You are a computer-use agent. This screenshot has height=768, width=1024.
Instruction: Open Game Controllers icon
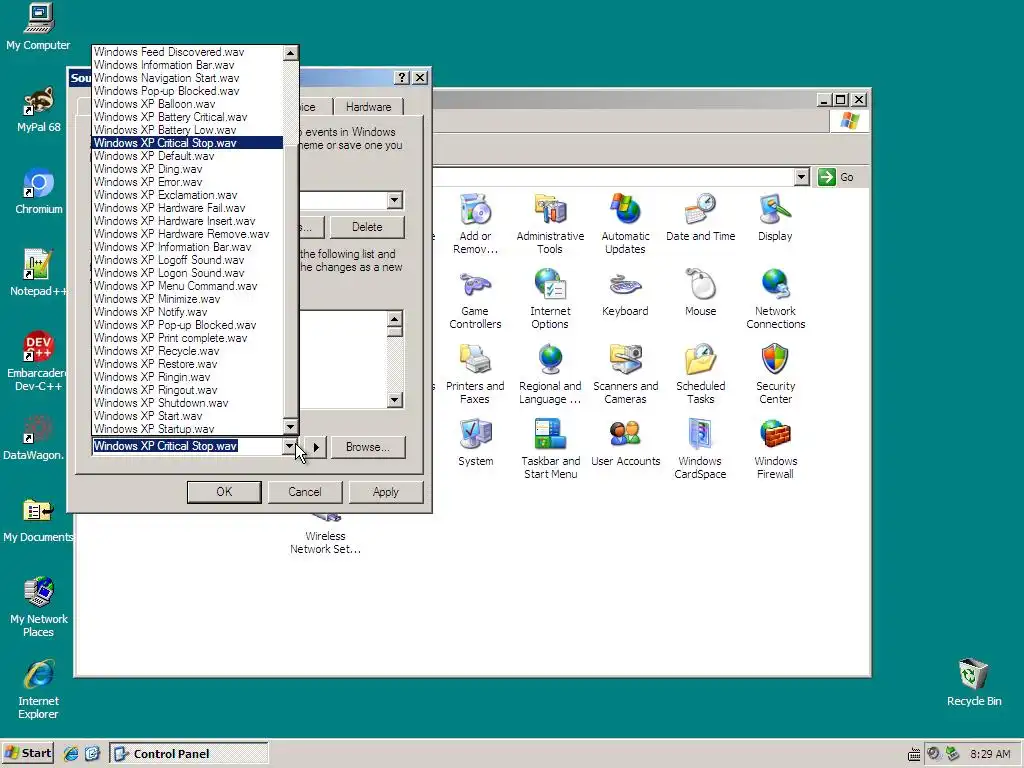coord(475,298)
